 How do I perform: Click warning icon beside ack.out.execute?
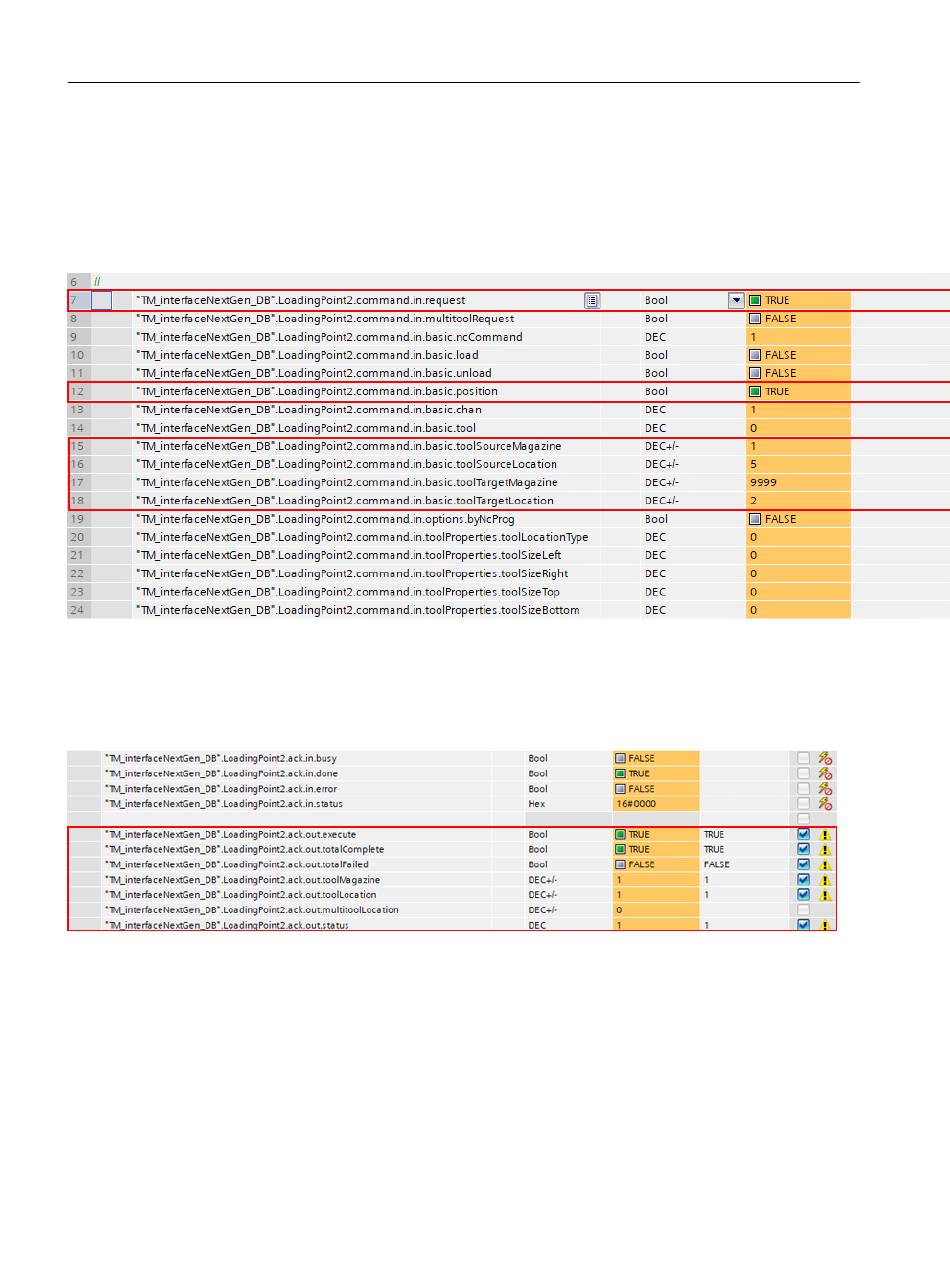tap(825, 835)
